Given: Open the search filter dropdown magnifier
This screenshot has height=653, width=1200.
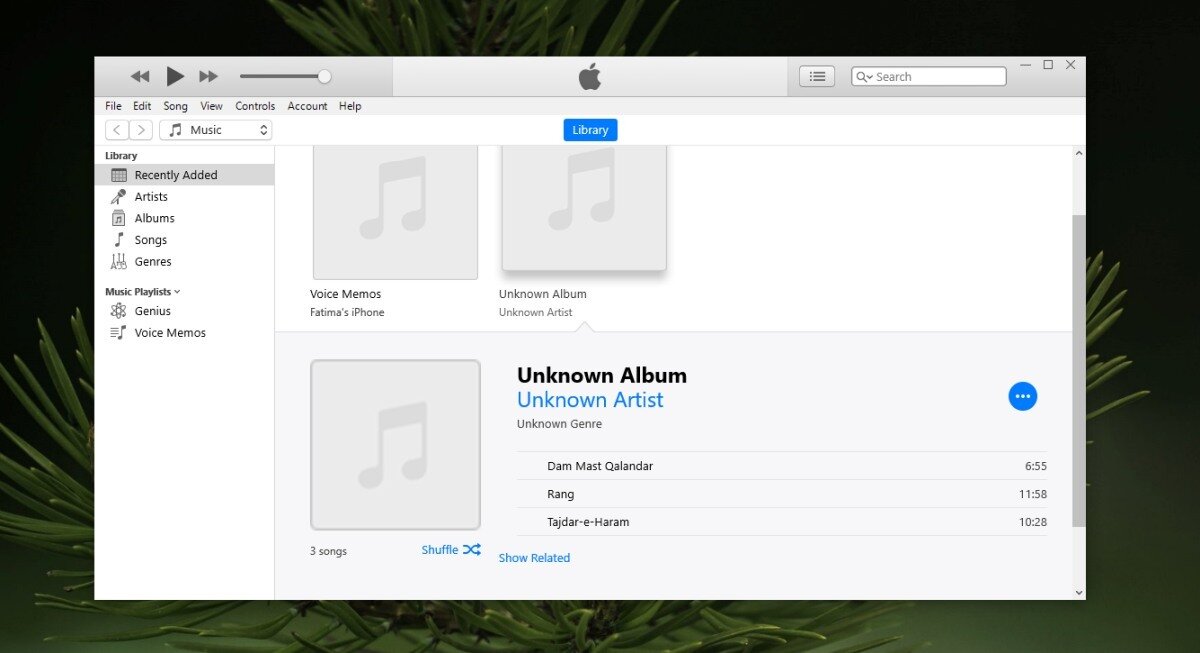Looking at the screenshot, I should point(864,76).
